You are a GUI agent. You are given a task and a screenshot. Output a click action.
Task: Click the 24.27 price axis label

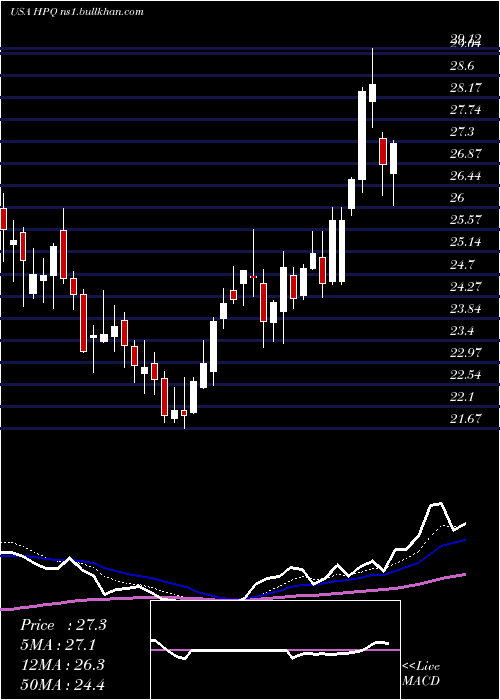click(466, 286)
